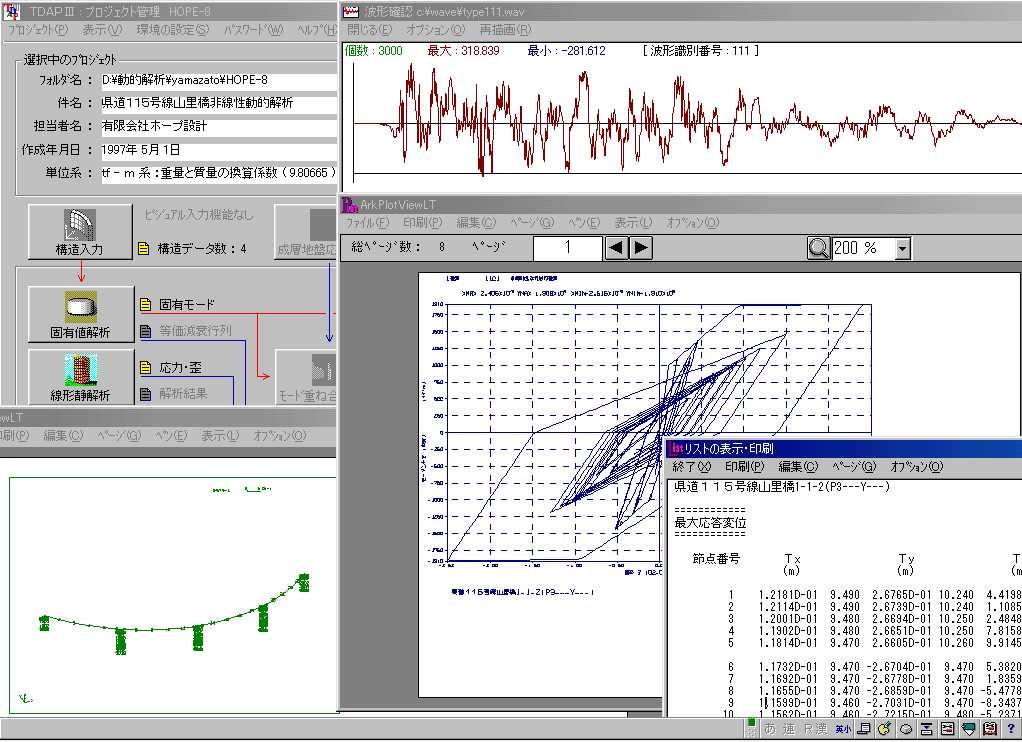The image size is (1022, 742).
Task: Click the green tag IME tray icon
Action: [x=969, y=729]
